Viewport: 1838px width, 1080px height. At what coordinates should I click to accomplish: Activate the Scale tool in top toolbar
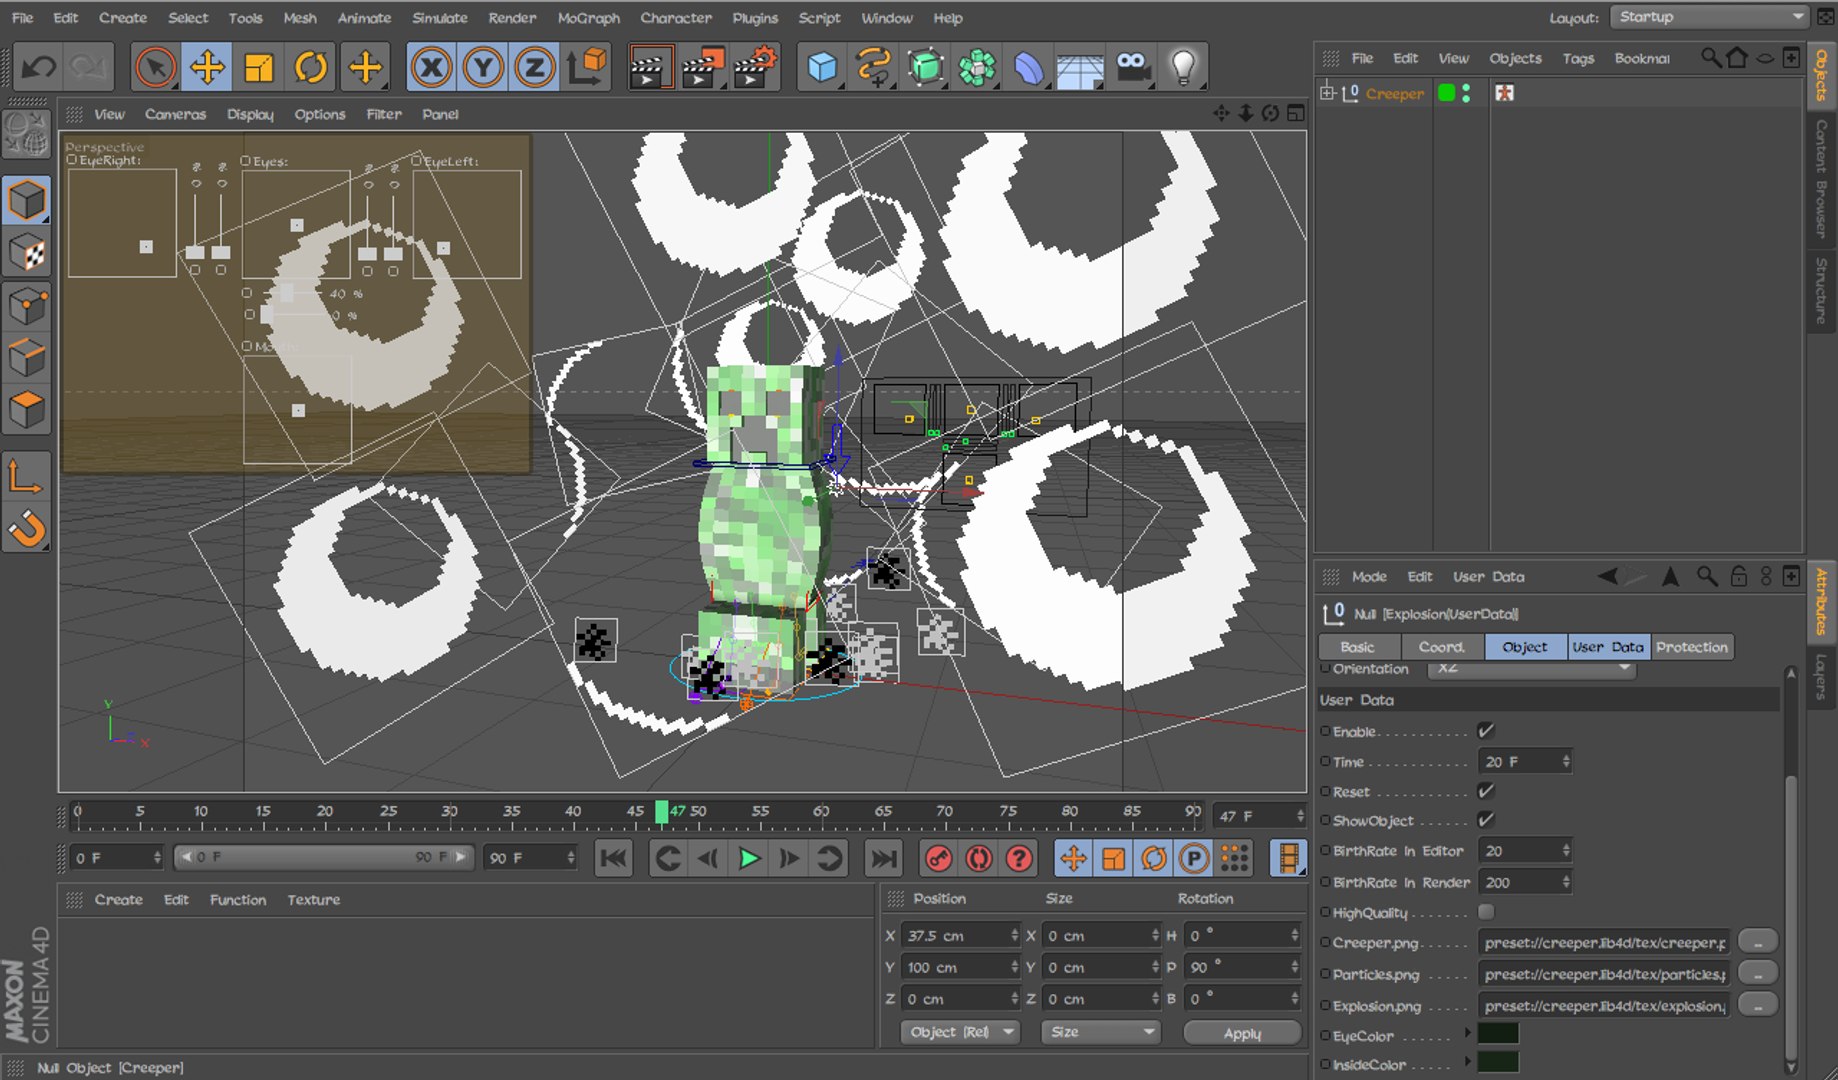(259, 68)
